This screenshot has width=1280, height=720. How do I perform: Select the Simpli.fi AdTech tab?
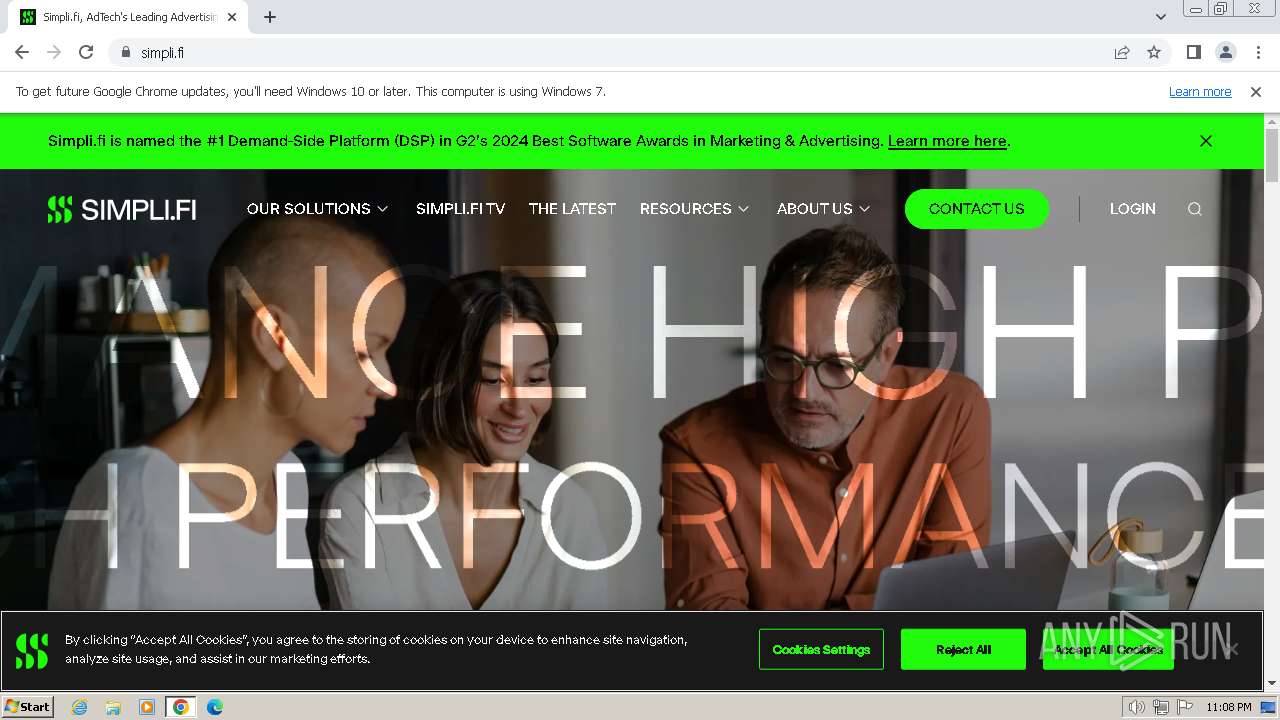tap(129, 17)
